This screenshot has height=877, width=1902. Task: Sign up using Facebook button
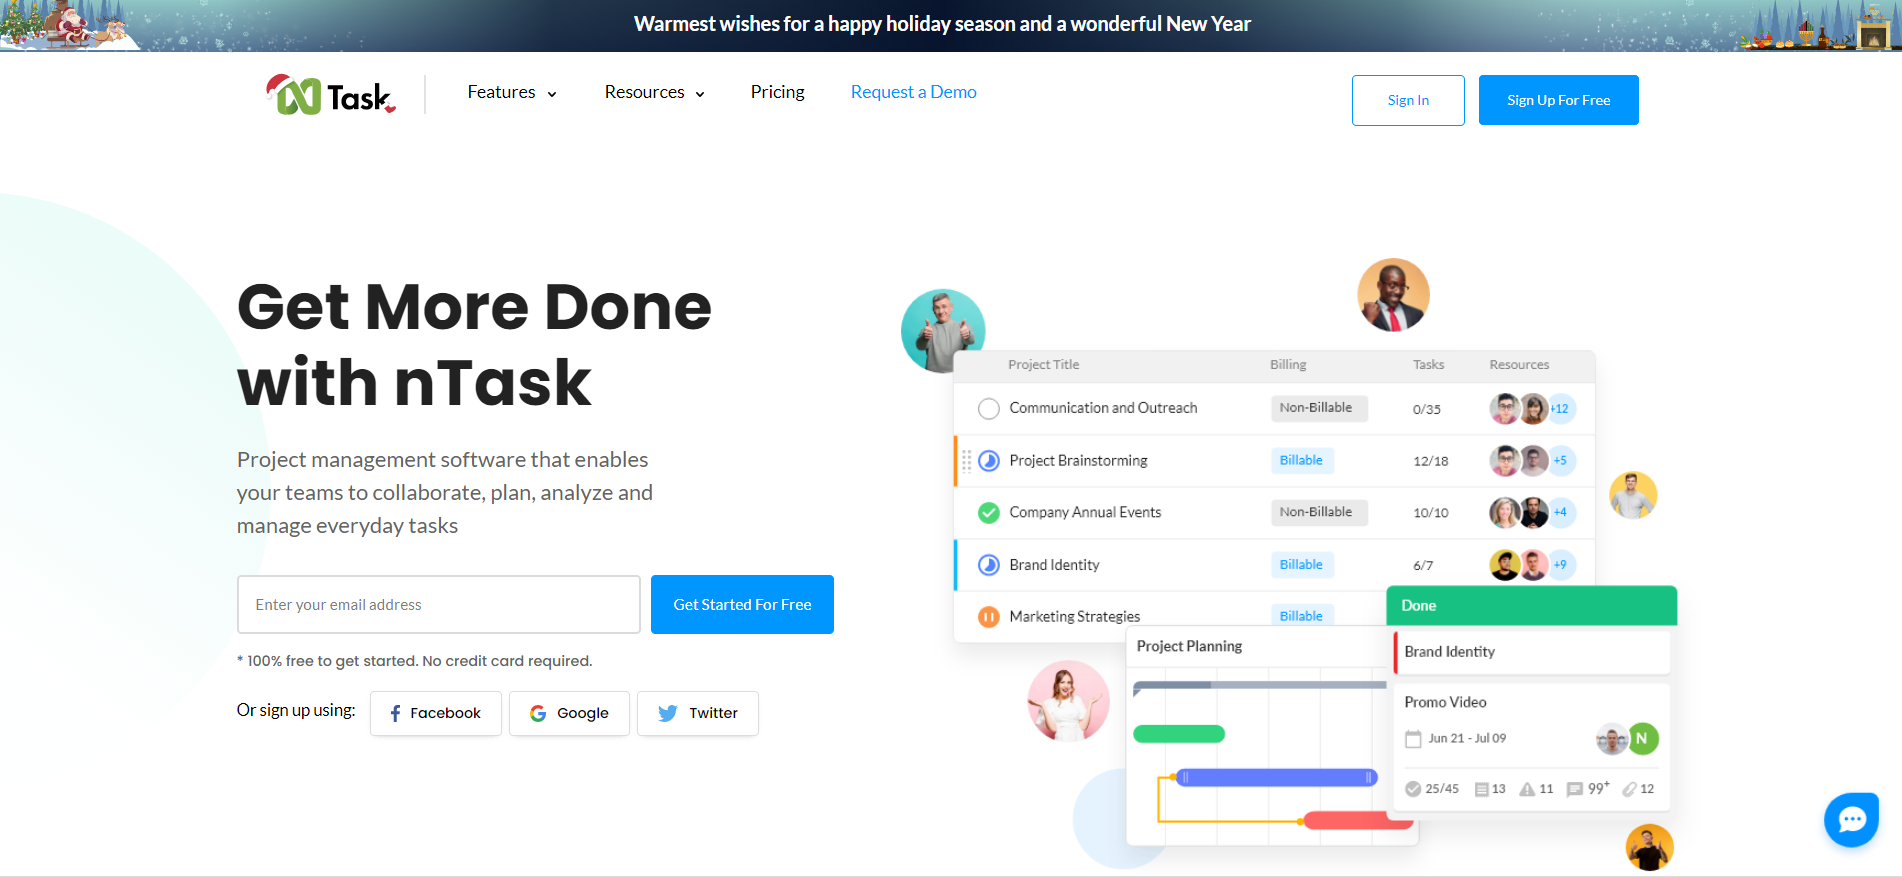click(x=436, y=713)
